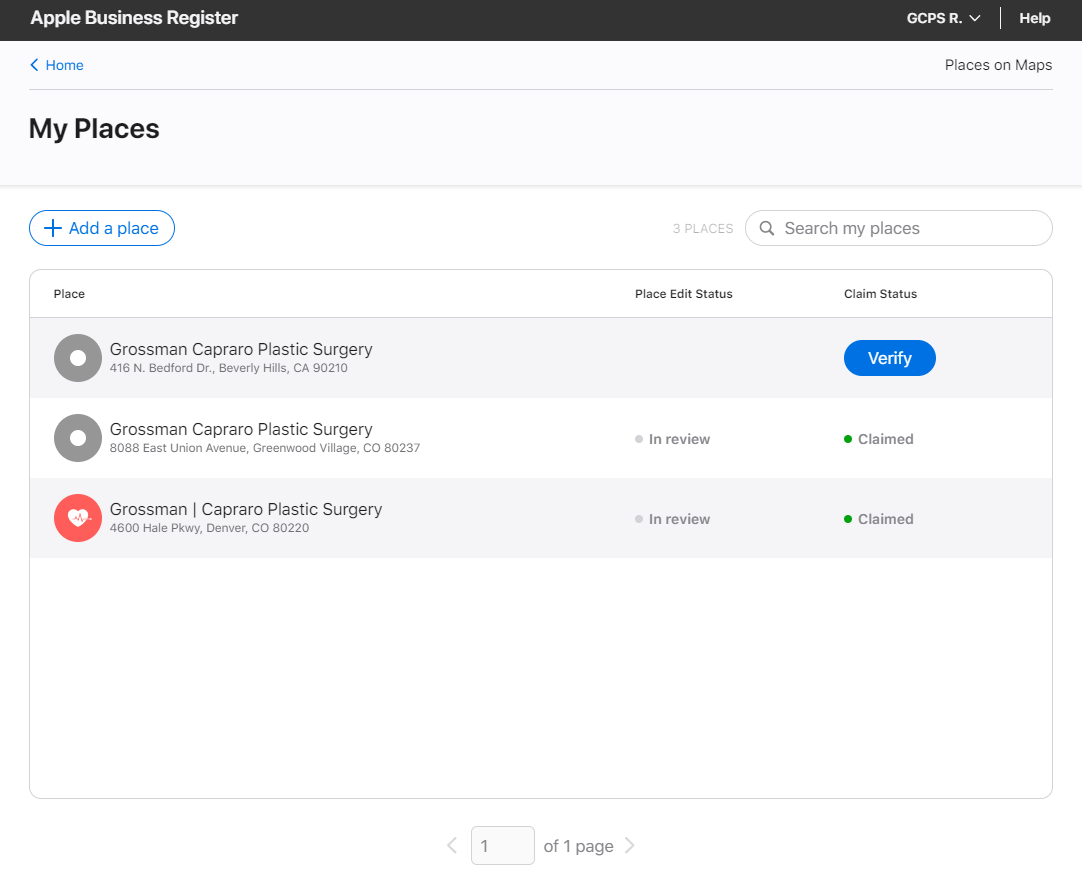Screen dimensions: 1082x881
Task: Click the magnifying glass search icon
Action: (x=767, y=228)
